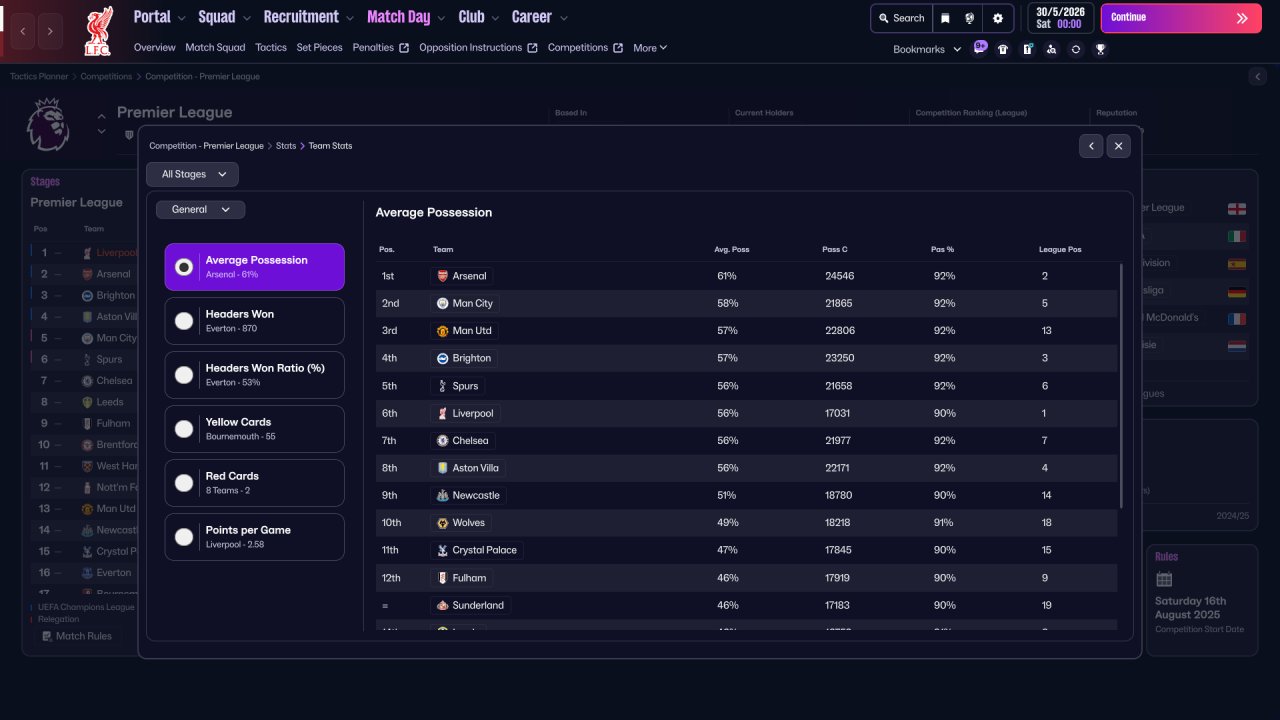The image size is (1280, 720).
Task: Click the Liverpool club crest logo
Action: tap(97, 31)
